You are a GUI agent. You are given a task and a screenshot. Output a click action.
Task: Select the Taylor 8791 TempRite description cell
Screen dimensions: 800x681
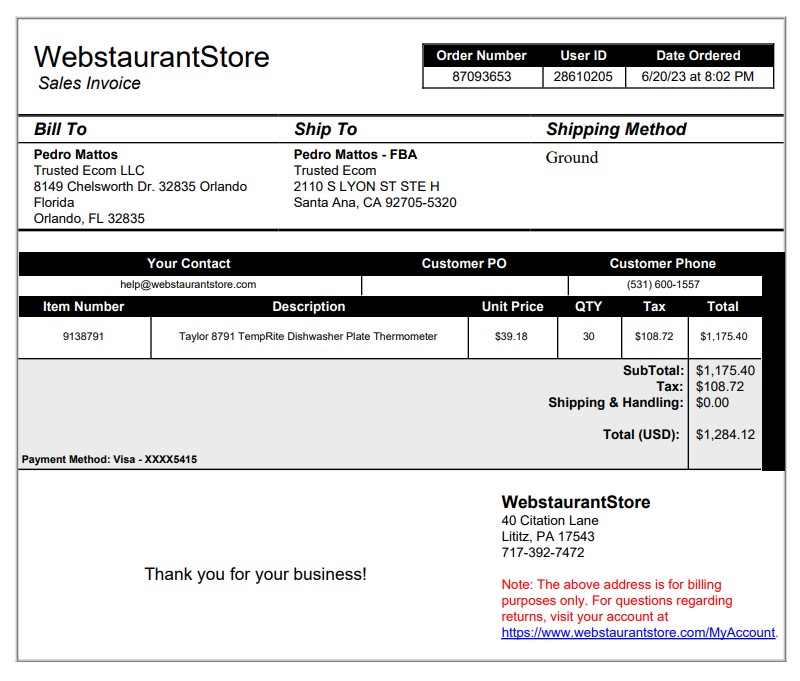(x=308, y=337)
